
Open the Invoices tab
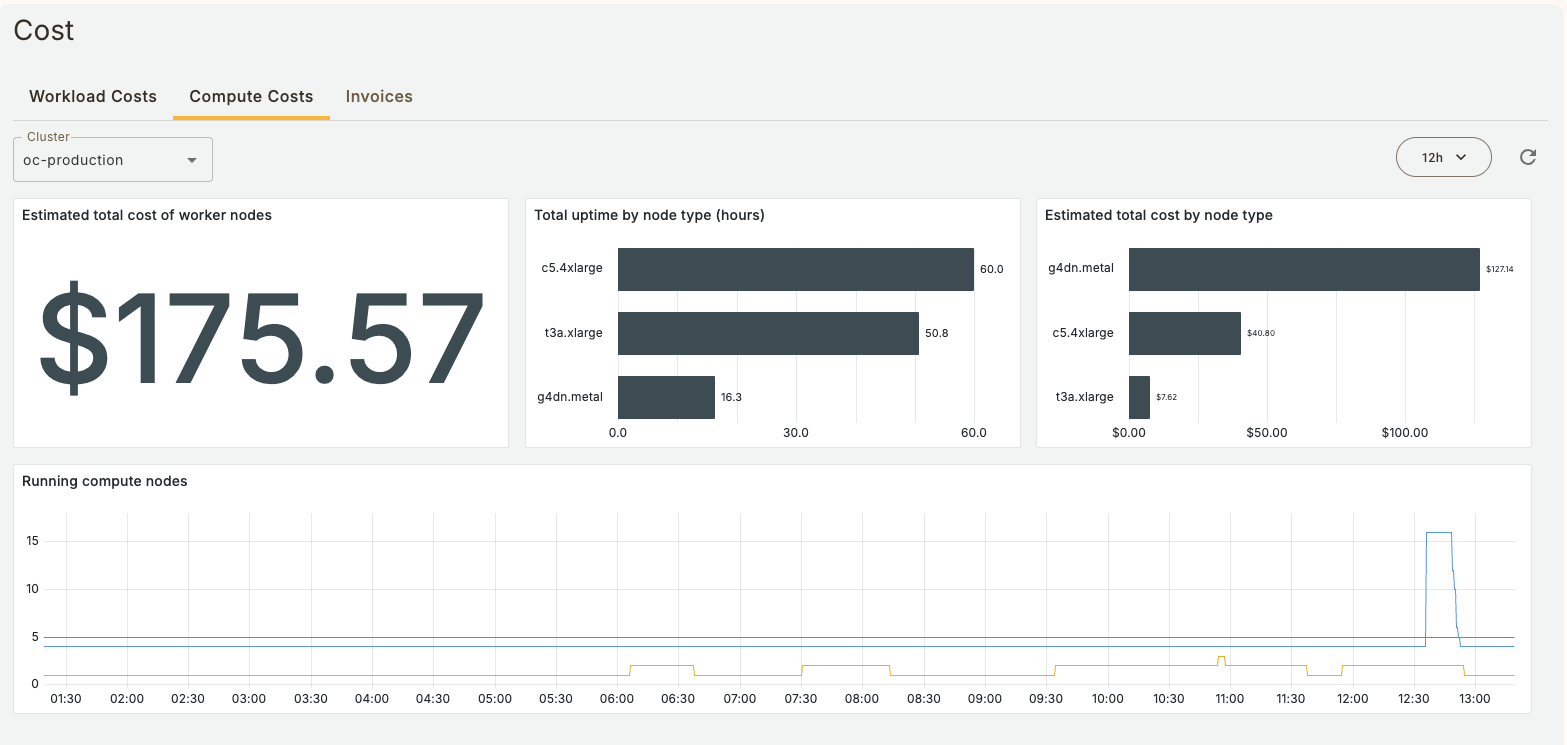click(379, 97)
